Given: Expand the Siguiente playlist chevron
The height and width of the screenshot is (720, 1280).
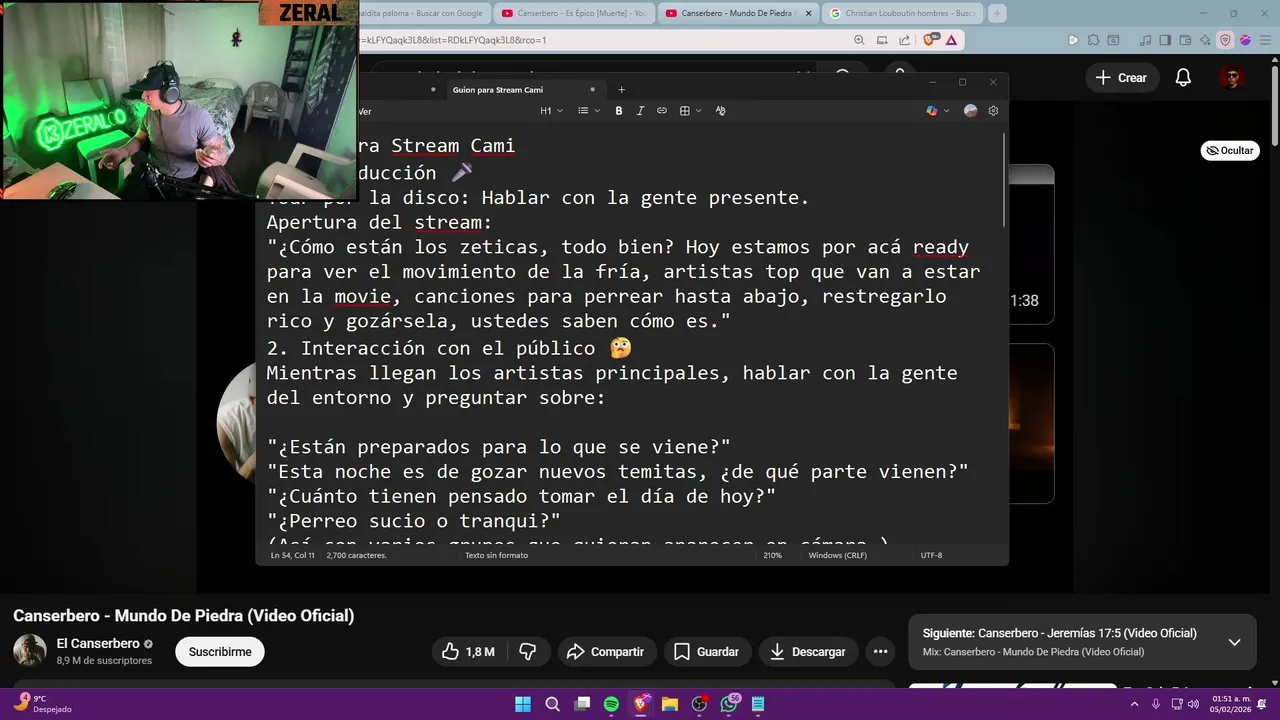Looking at the screenshot, I should tap(1234, 642).
